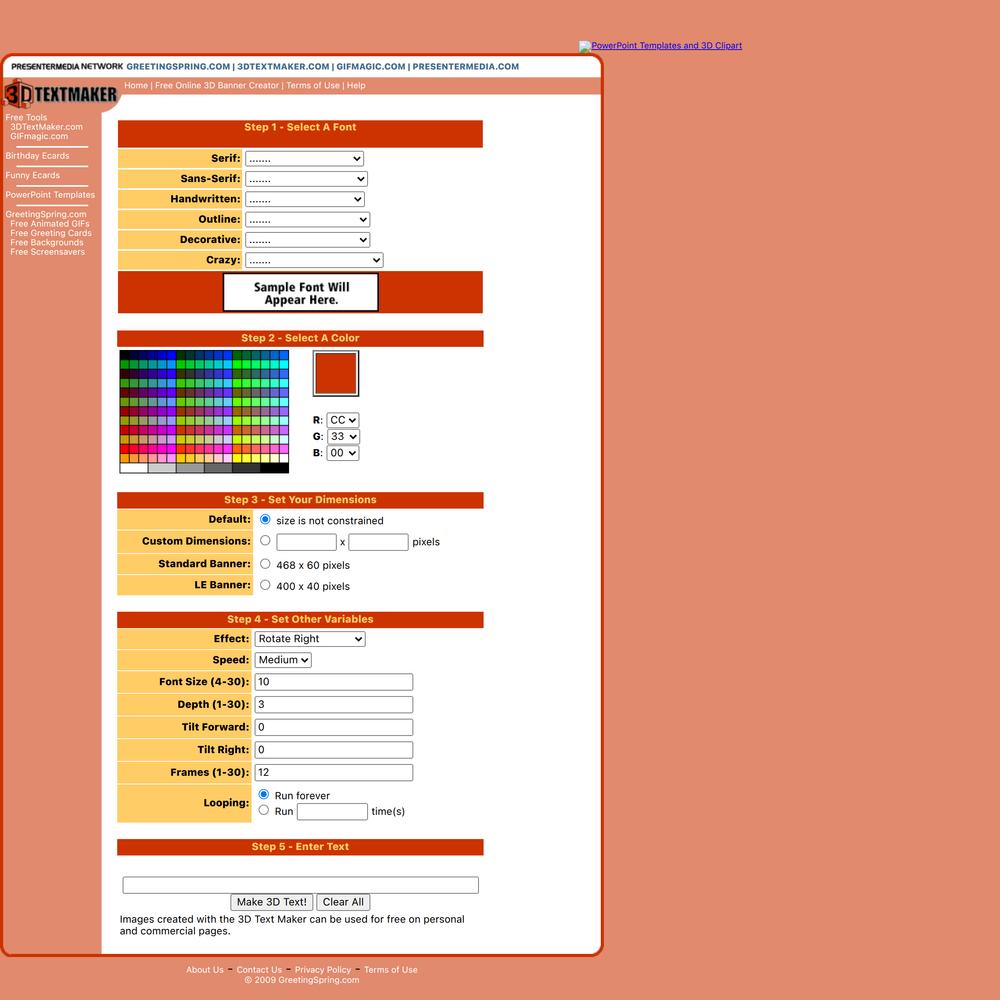
Task: Open Terms of Use in the footer
Action: pyautogui.click(x=391, y=970)
